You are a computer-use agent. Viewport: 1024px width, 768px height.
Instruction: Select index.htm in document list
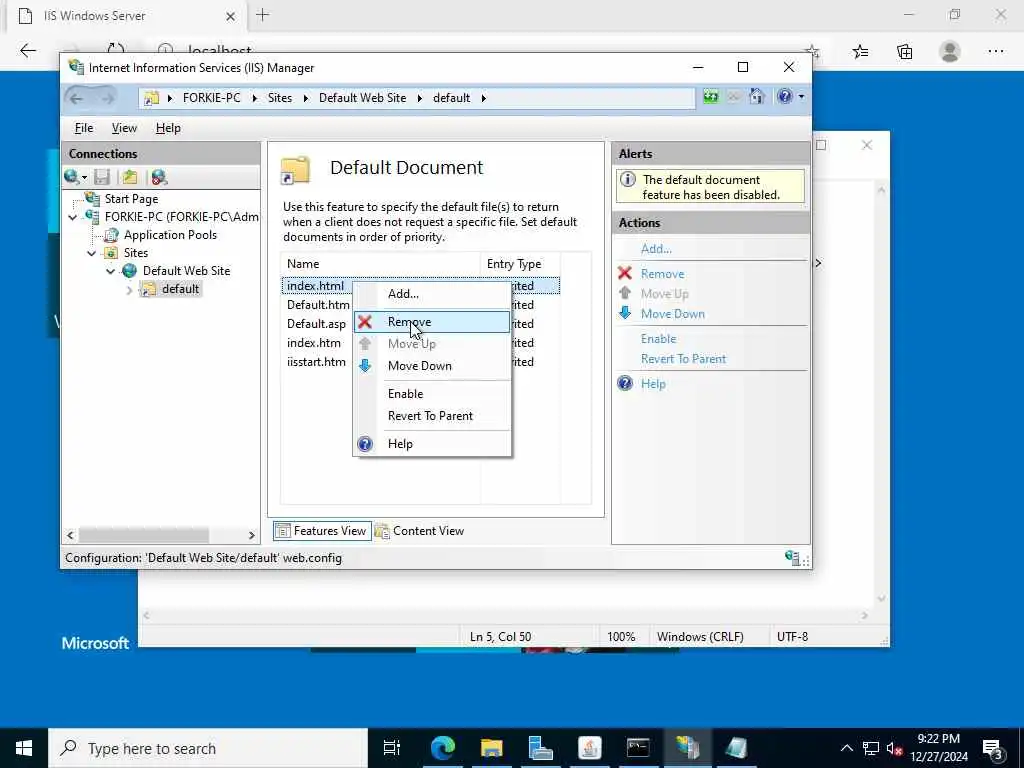[x=313, y=343]
